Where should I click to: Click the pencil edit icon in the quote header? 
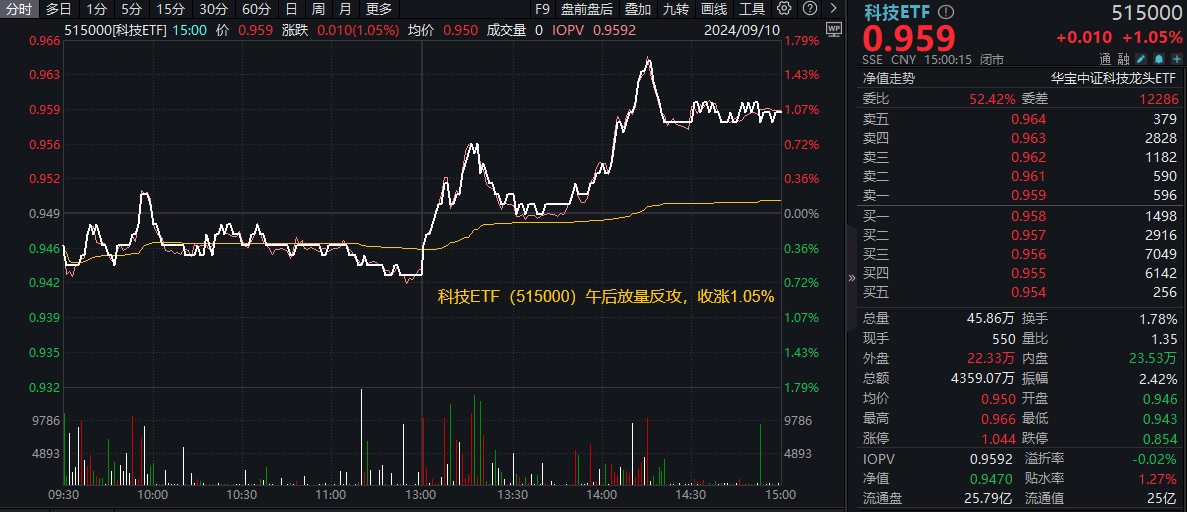1141,59
